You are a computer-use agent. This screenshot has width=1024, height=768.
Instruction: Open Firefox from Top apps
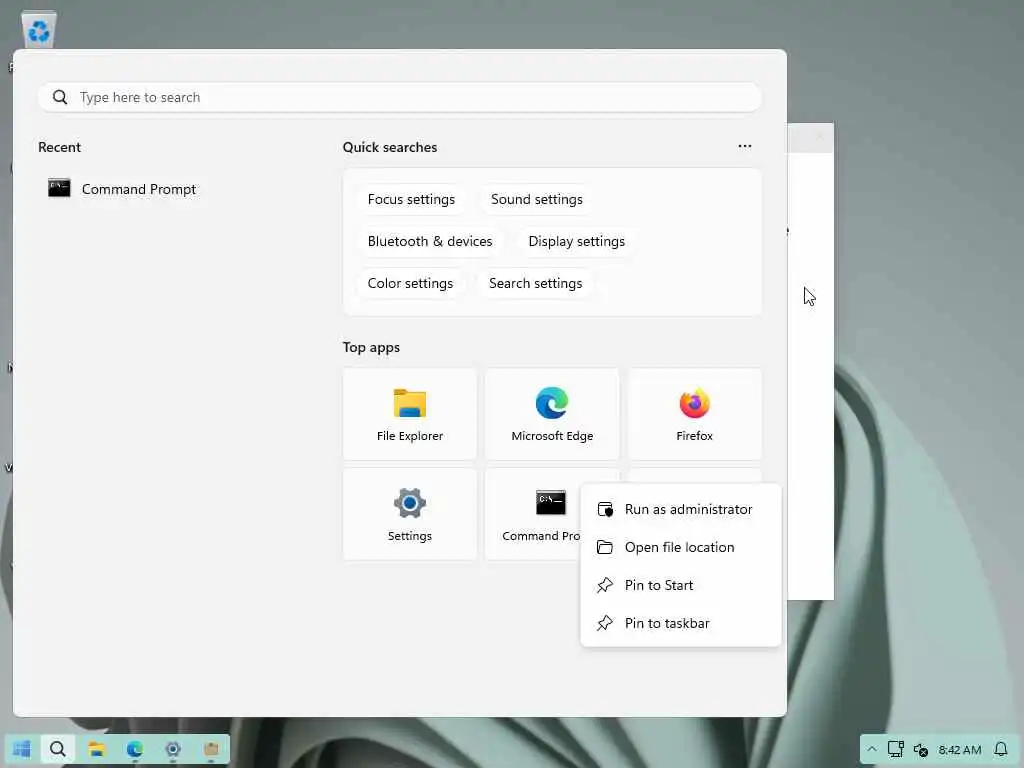[x=694, y=414]
